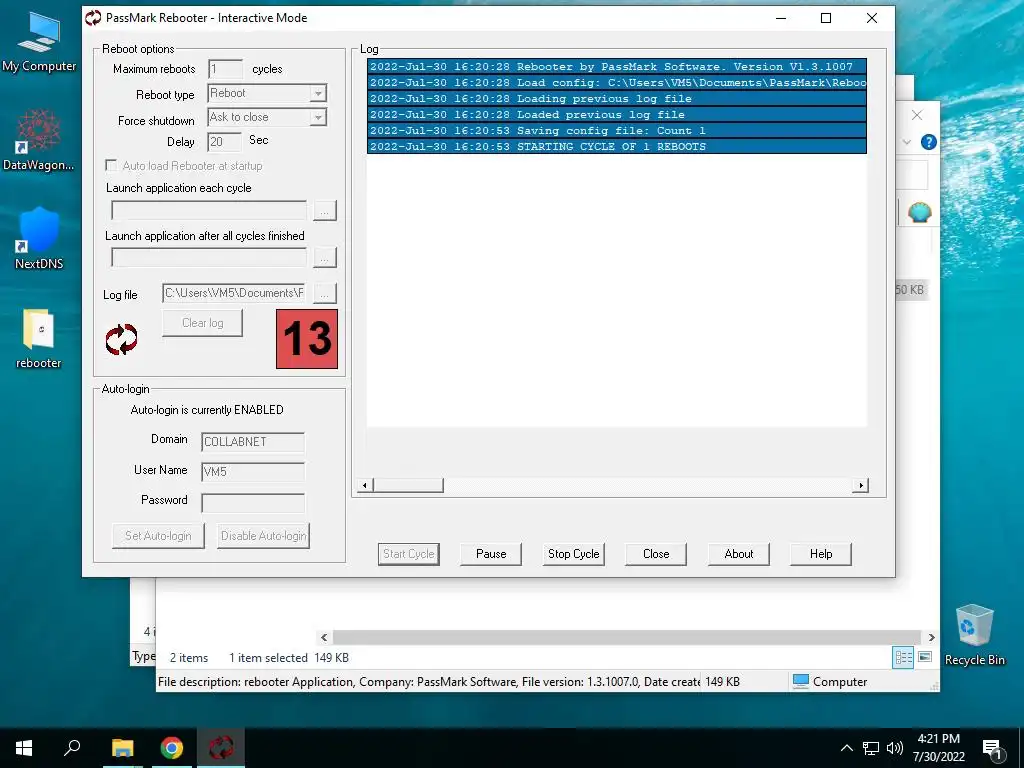
Task: Select Rebooter taskbar icon
Action: [221, 748]
